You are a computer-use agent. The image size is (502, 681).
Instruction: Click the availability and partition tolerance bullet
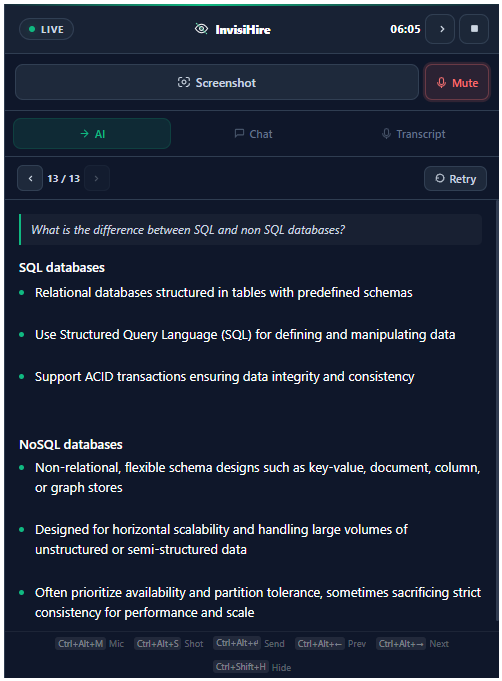[x=258, y=602]
